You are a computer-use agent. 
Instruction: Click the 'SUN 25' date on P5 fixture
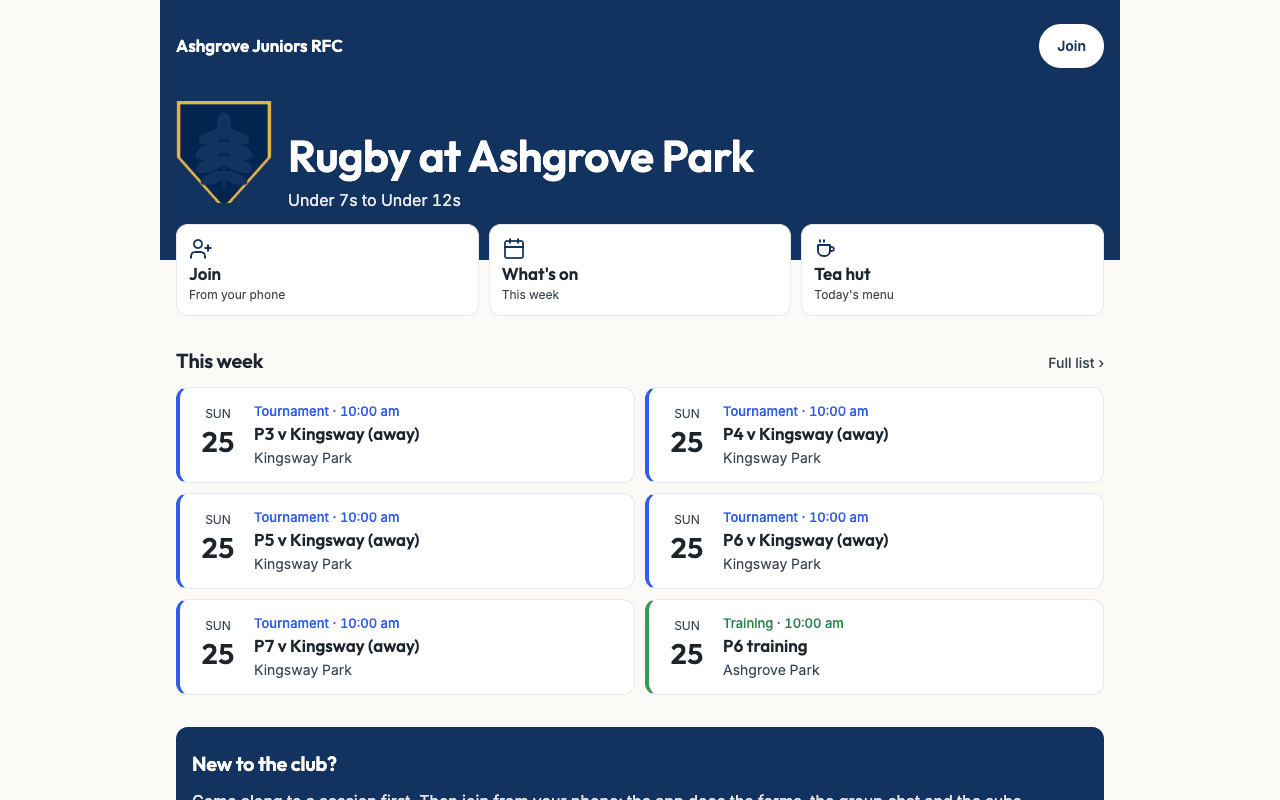tap(218, 540)
